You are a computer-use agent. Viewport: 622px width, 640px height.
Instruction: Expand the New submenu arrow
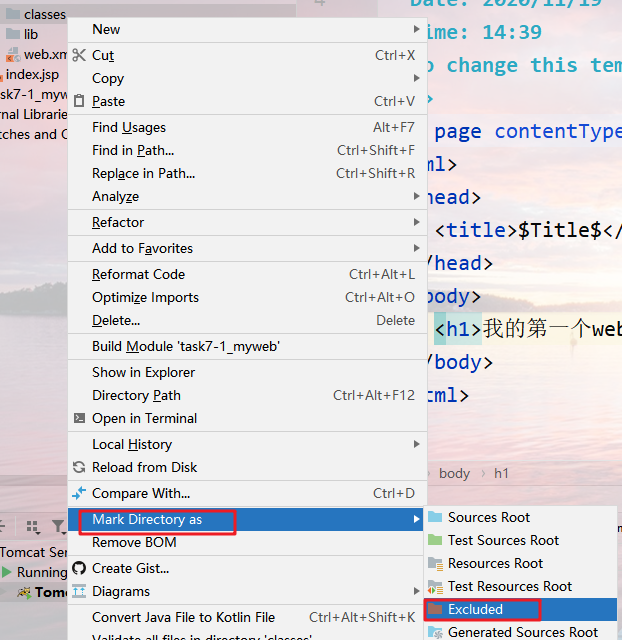[416, 29]
